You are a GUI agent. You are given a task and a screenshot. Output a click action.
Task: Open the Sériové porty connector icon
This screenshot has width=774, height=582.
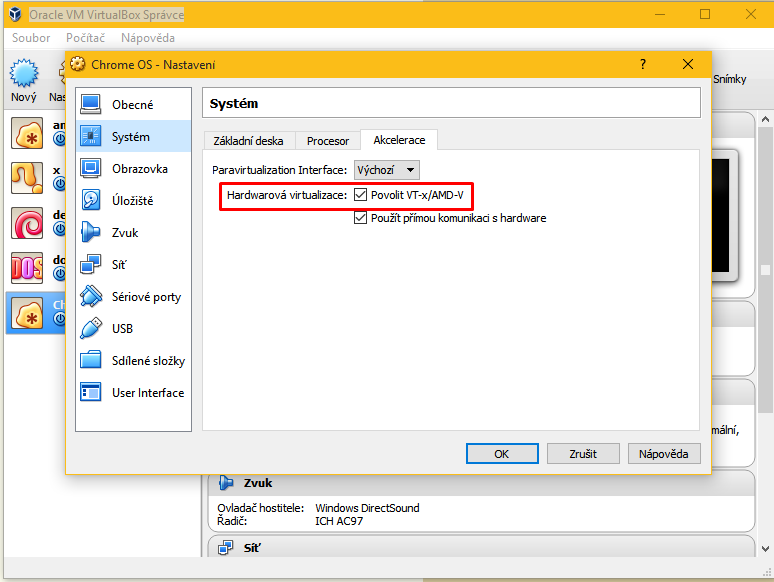pyautogui.click(x=91, y=296)
